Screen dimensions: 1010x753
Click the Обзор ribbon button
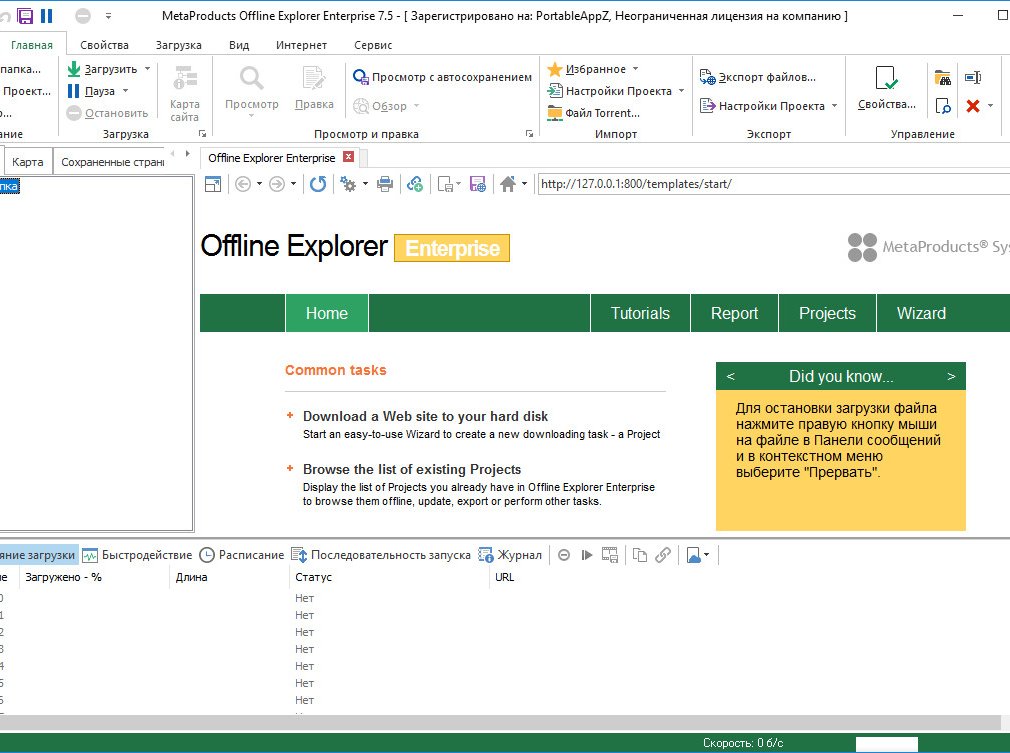click(x=381, y=106)
